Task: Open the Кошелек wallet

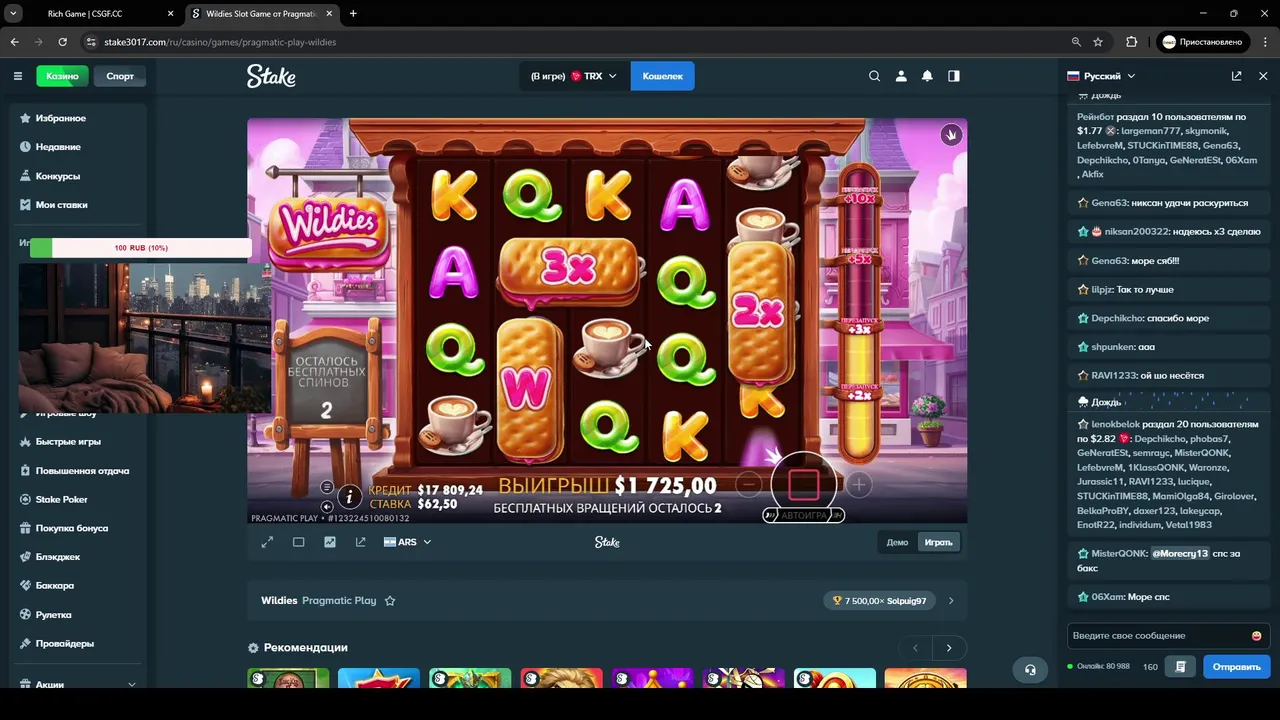Action: pyautogui.click(x=662, y=76)
